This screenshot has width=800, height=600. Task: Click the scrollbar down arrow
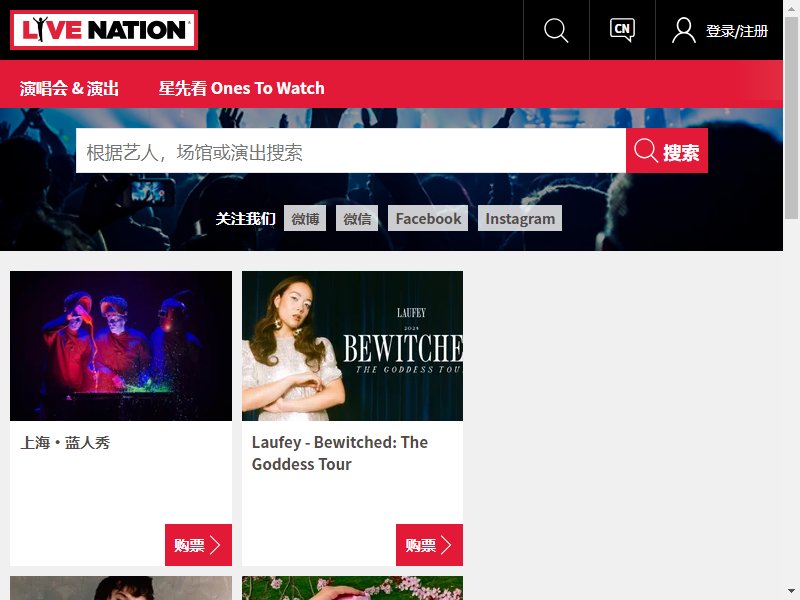coord(791,592)
